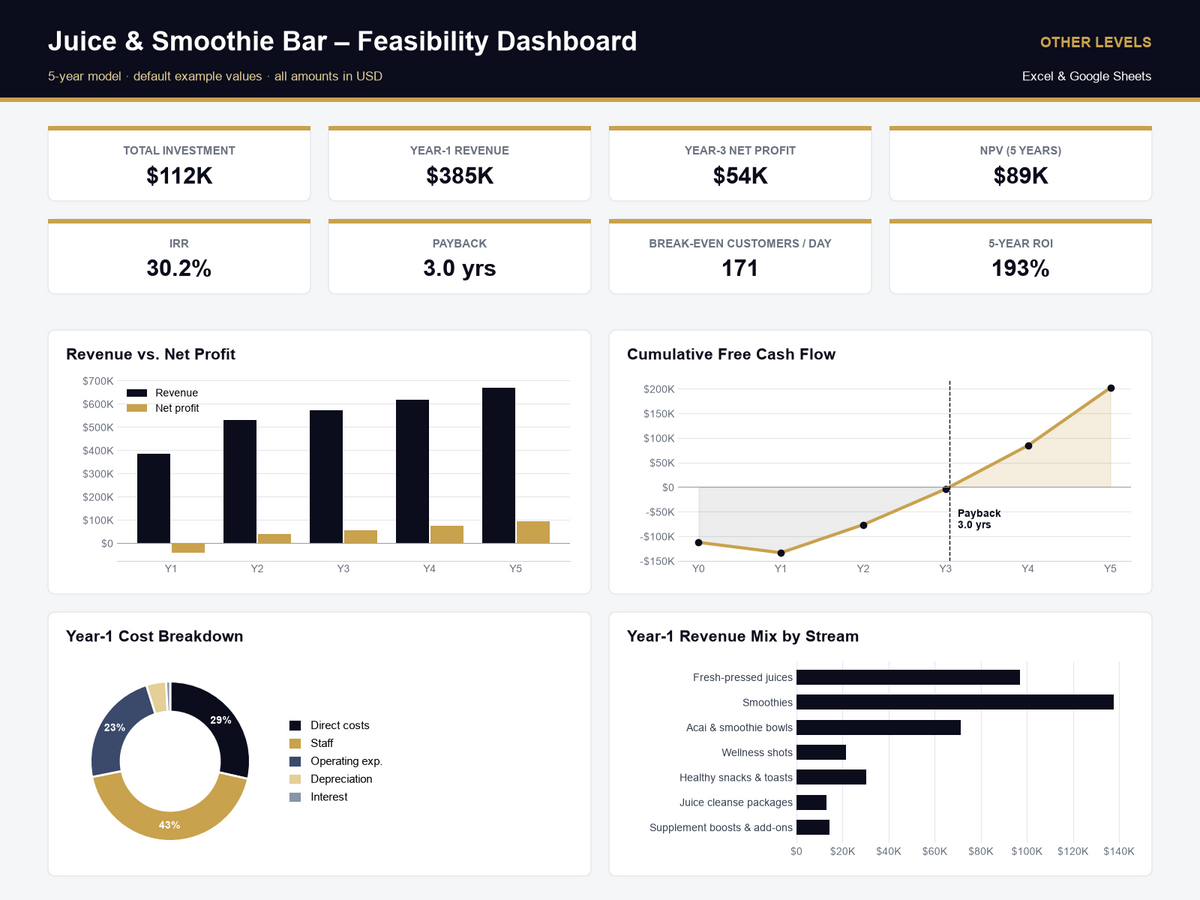Click the Wellness shots bar
The height and width of the screenshot is (900, 1200).
pyautogui.click(x=821, y=752)
